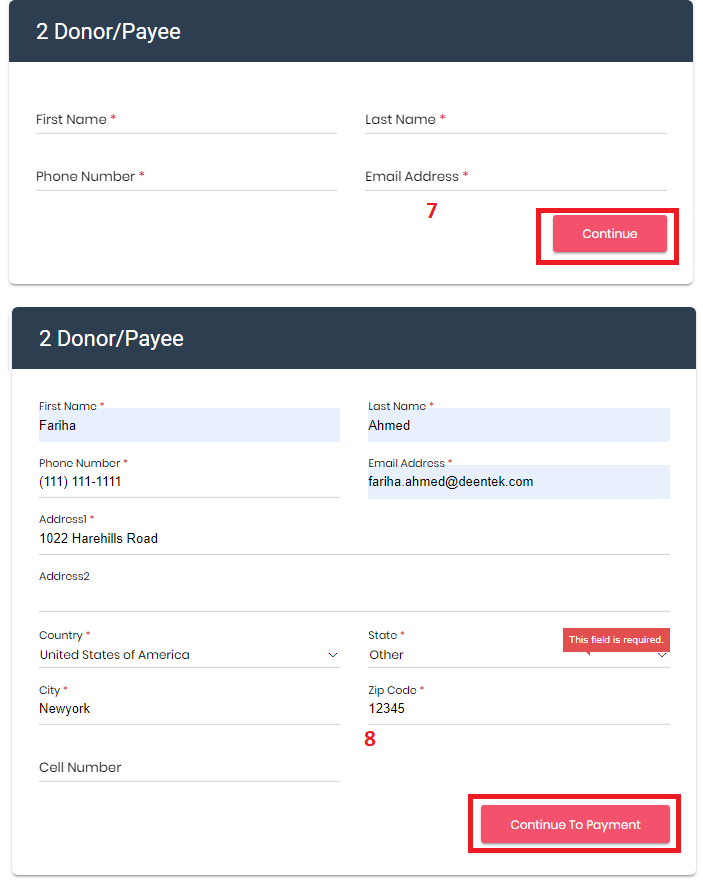703x883 pixels.
Task: Click the First Name field containing Fariha
Action: point(189,425)
